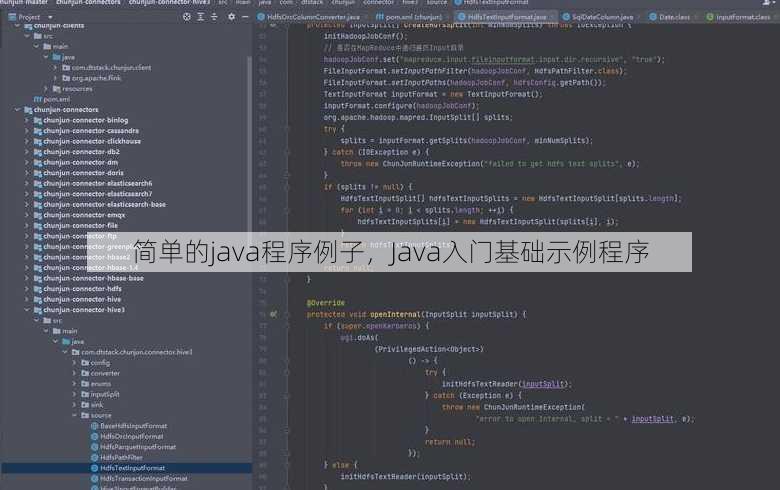Click initHadoopJobConf() call in editor
The width and height of the screenshot is (780, 490).
[365, 36]
